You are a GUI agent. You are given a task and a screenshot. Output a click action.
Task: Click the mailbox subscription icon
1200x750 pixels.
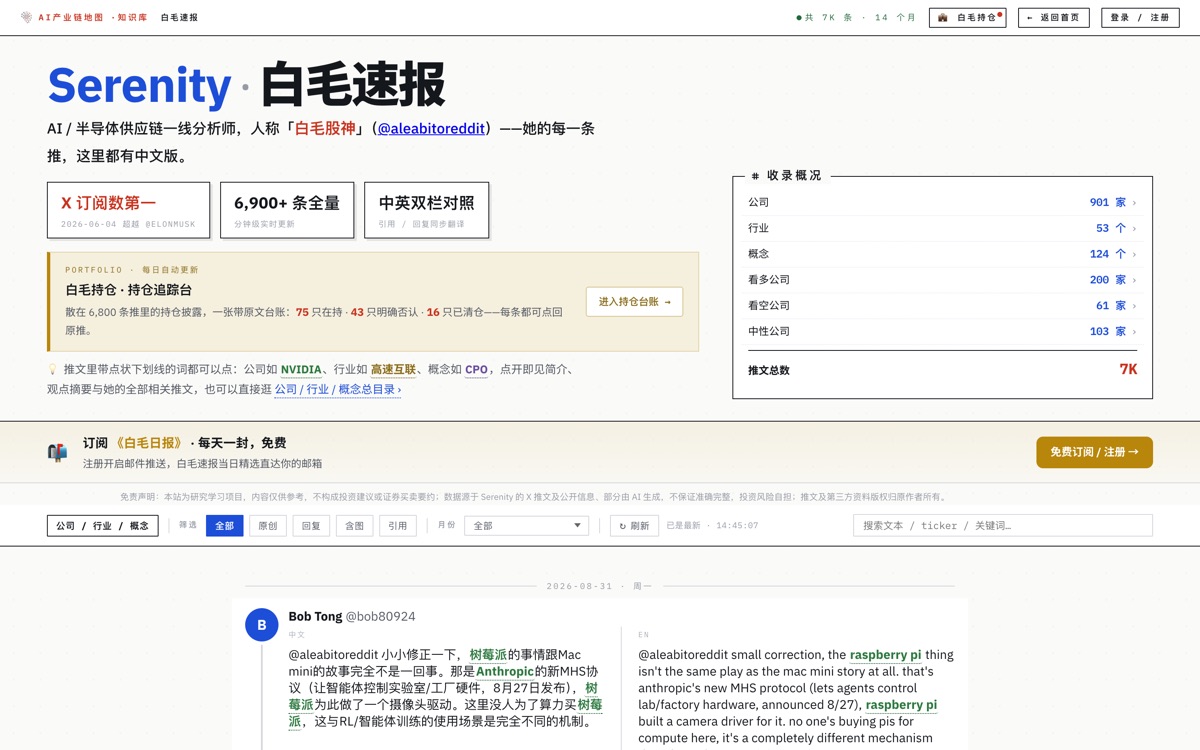coord(57,452)
